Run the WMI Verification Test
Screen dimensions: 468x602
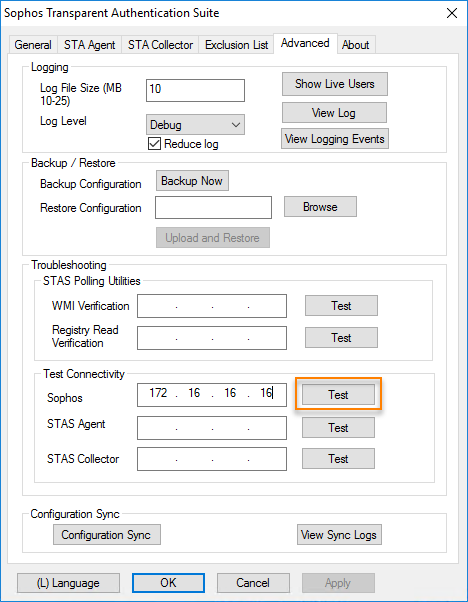[x=341, y=306]
